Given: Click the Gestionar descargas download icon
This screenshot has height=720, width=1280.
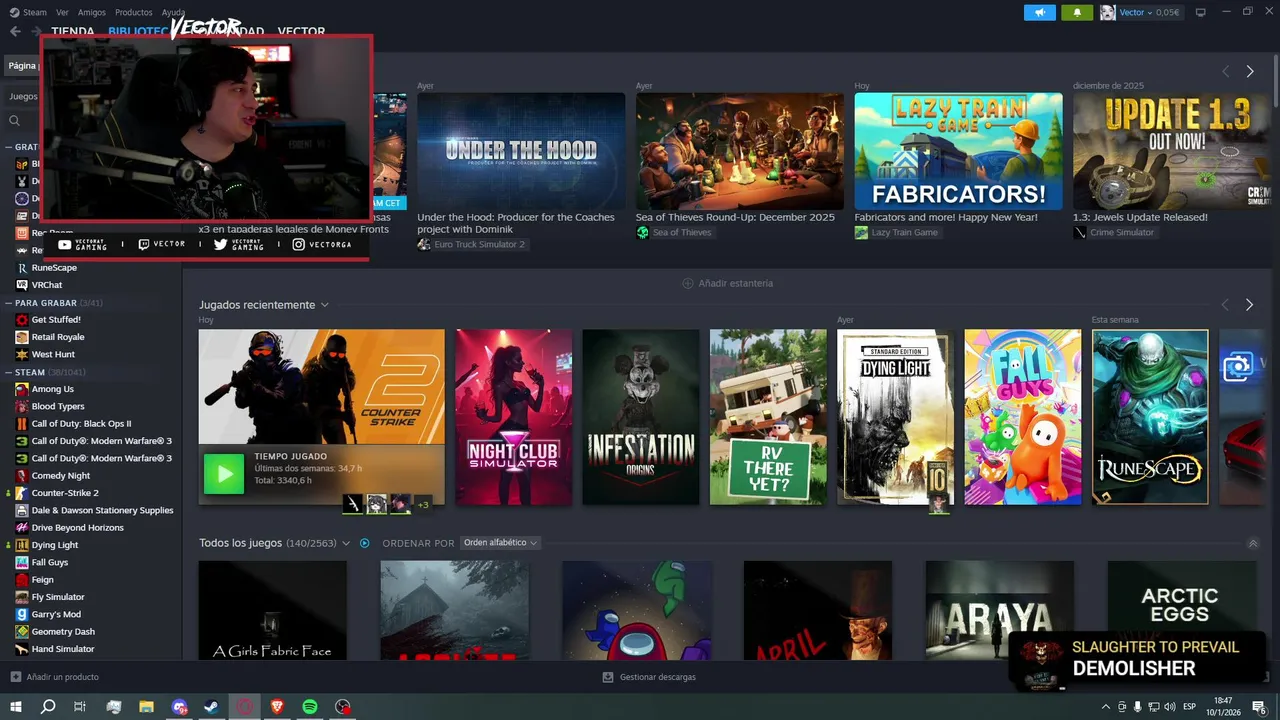Looking at the screenshot, I should click(x=608, y=677).
